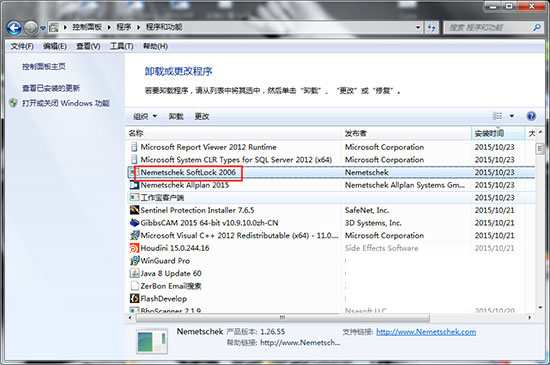
Task: Click the 卸载 toolbar button
Action: pyautogui.click(x=176, y=116)
